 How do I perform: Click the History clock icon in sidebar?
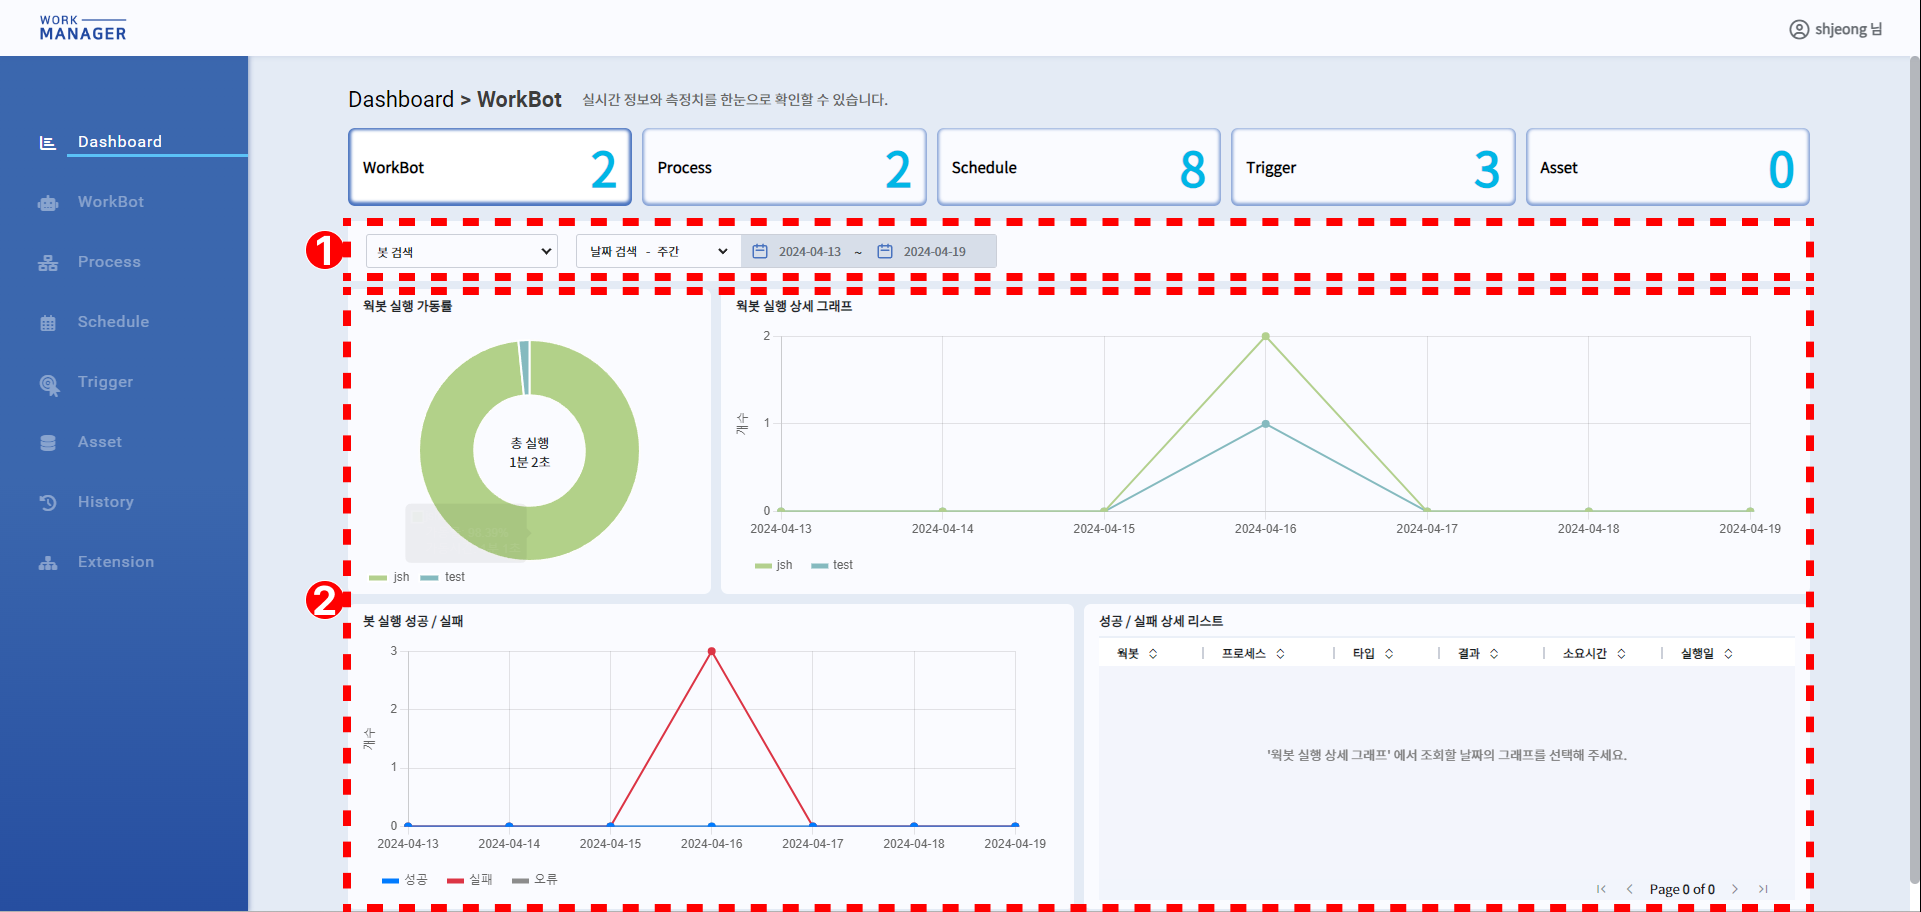48,503
